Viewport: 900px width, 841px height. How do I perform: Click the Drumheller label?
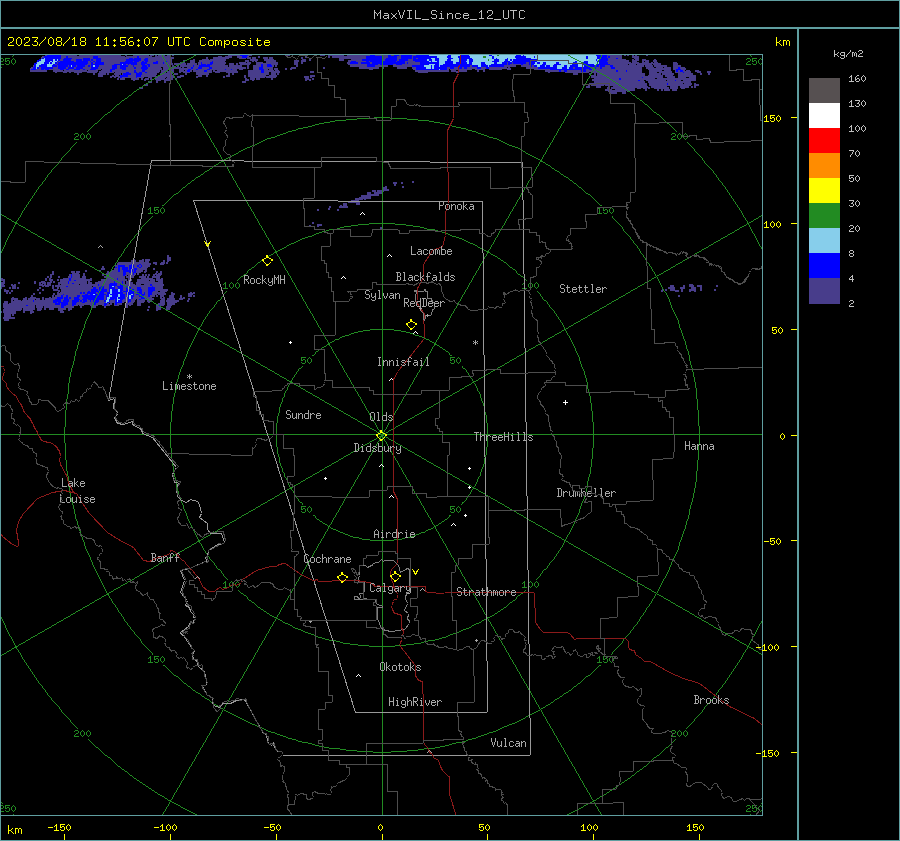coord(586,493)
